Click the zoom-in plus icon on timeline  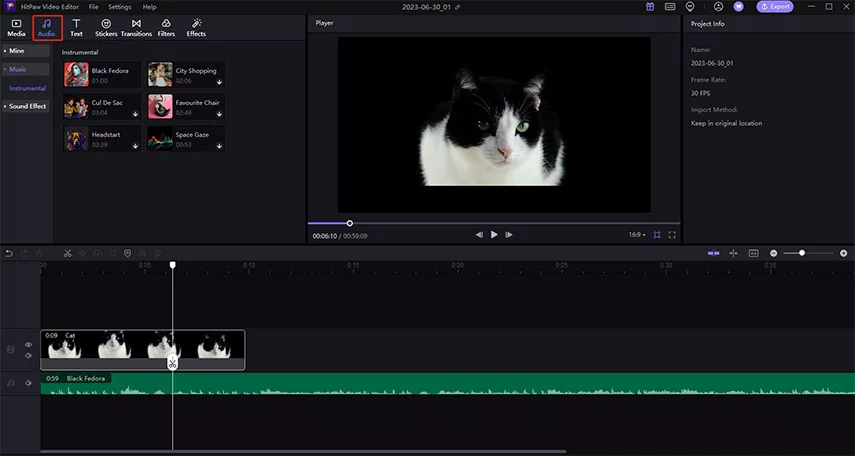click(x=843, y=253)
